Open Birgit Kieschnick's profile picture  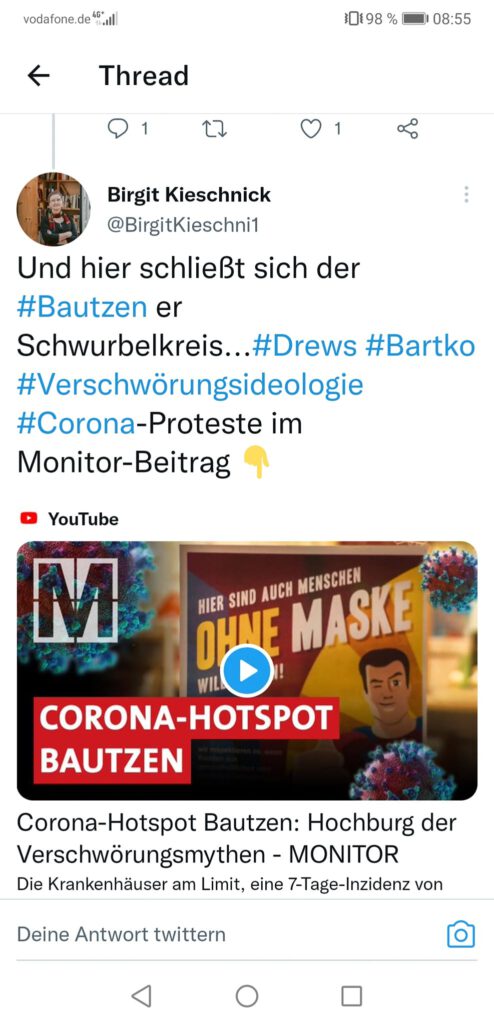(53, 209)
